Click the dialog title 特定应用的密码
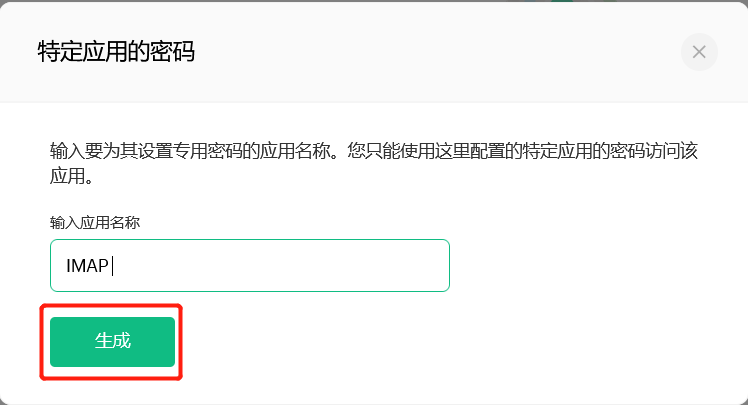Image resolution: width=748 pixels, height=405 pixels. [116, 52]
